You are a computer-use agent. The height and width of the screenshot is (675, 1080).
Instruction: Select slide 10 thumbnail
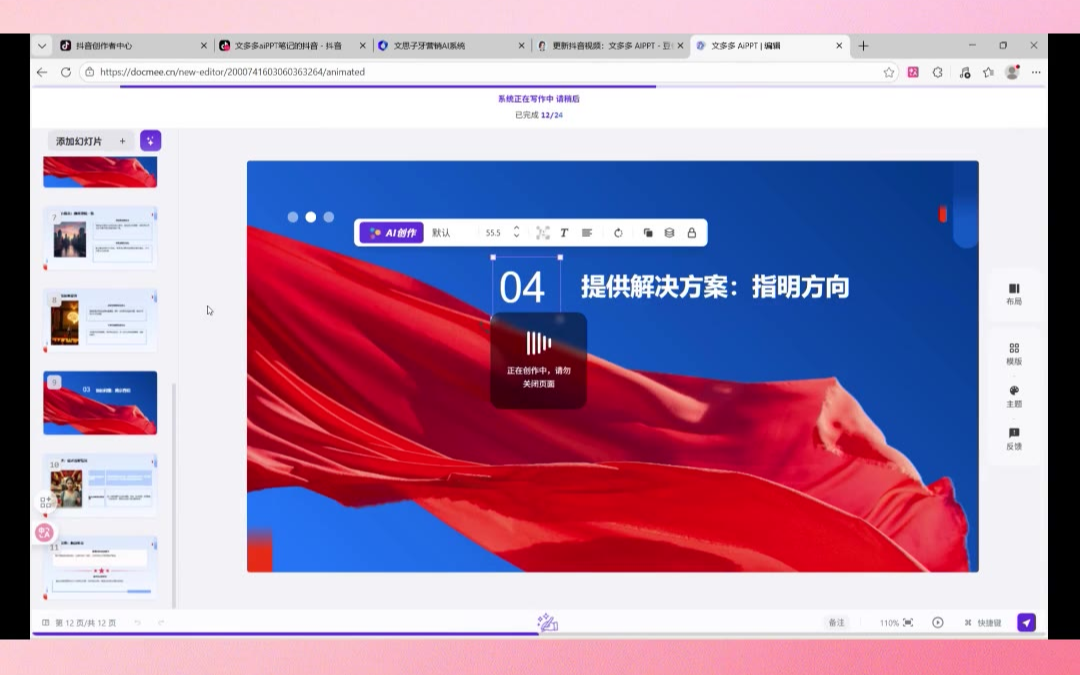click(101, 485)
